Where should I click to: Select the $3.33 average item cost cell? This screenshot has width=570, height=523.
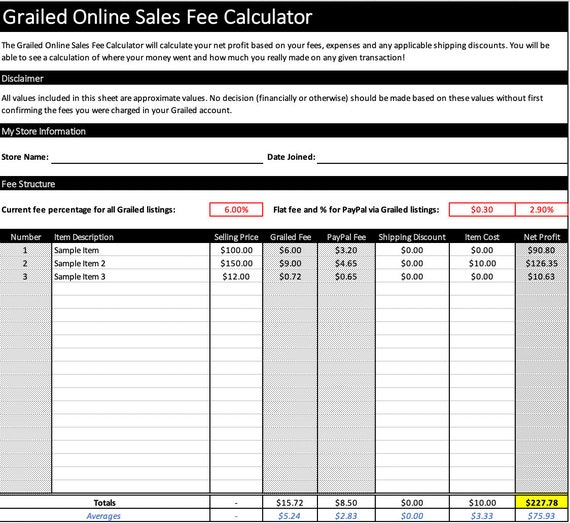(x=482, y=516)
